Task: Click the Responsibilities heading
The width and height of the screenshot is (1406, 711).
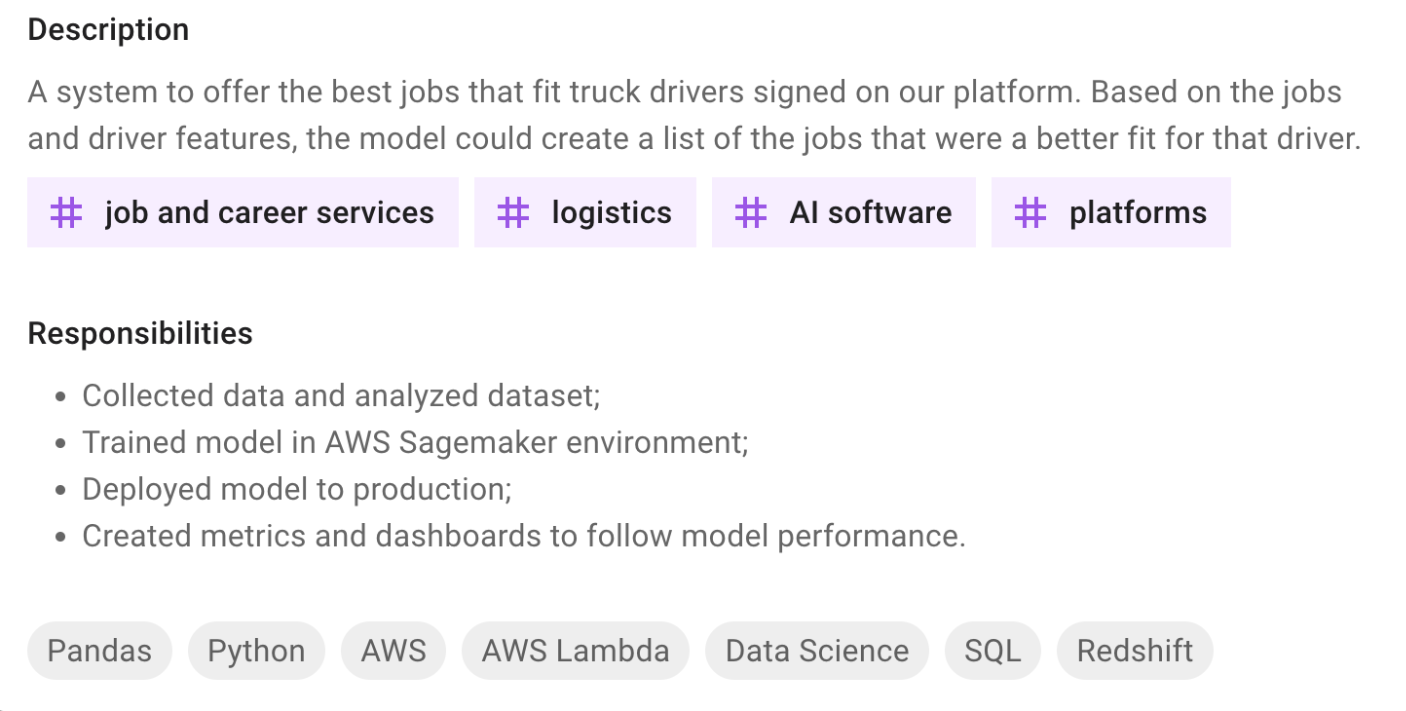Action: coord(140,333)
